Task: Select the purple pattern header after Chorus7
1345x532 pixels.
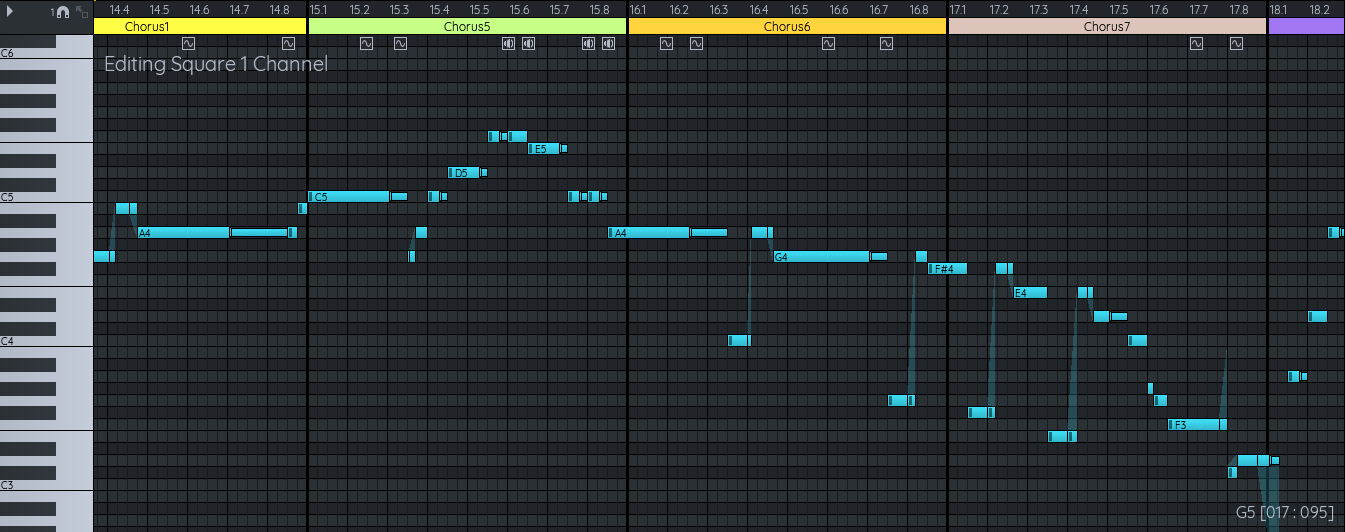Action: click(1307, 26)
